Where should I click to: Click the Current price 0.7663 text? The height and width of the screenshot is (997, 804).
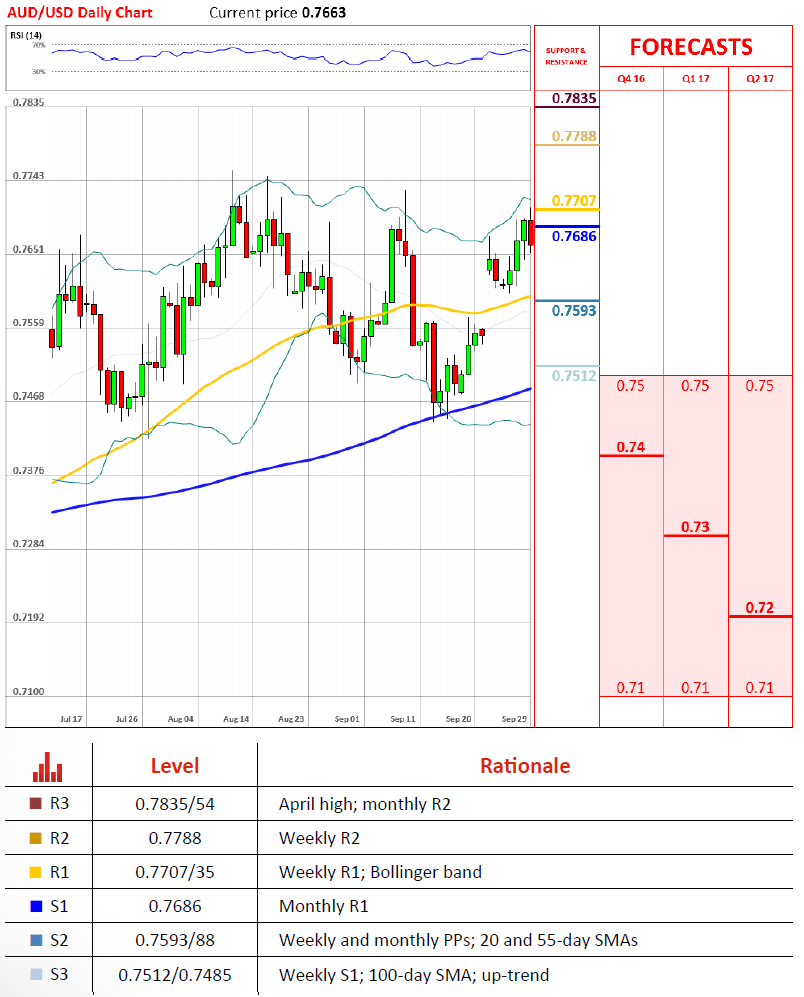pyautogui.click(x=277, y=13)
